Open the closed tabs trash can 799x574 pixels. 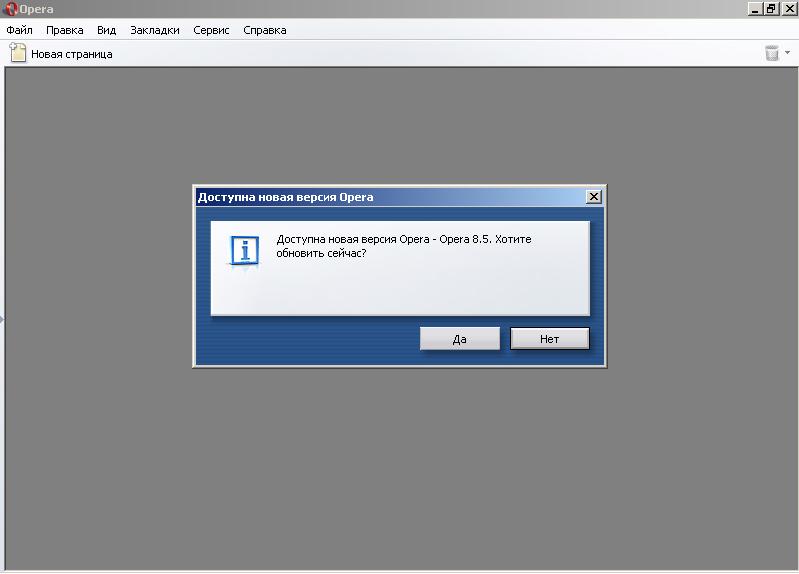(x=771, y=53)
